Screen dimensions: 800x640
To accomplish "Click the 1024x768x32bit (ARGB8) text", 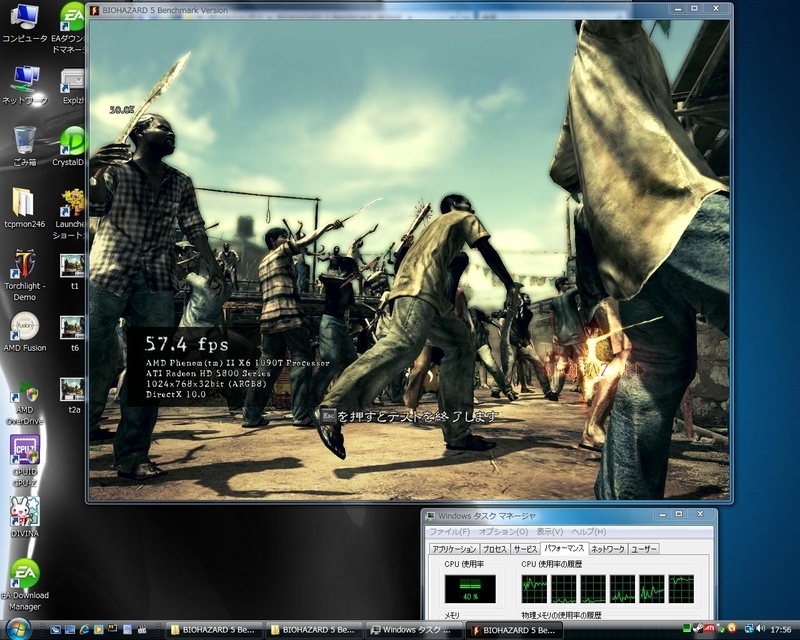I will click(x=206, y=384).
